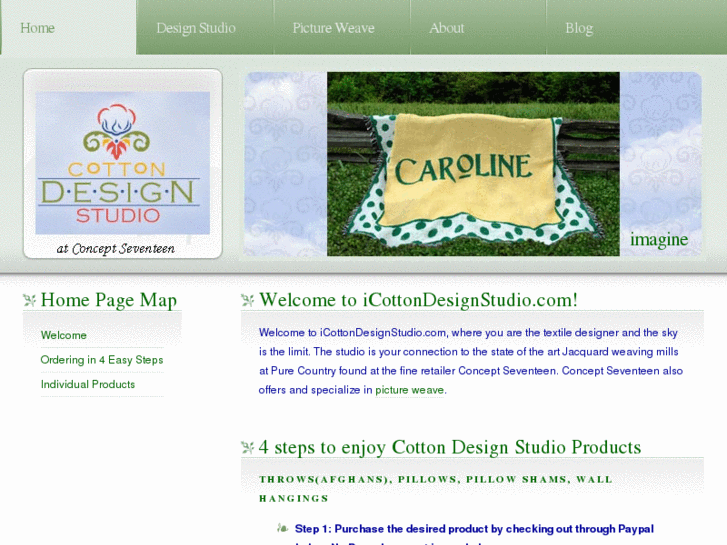Click leaf icon beside Welcome heading
This screenshot has width=727, height=545.
point(248,301)
